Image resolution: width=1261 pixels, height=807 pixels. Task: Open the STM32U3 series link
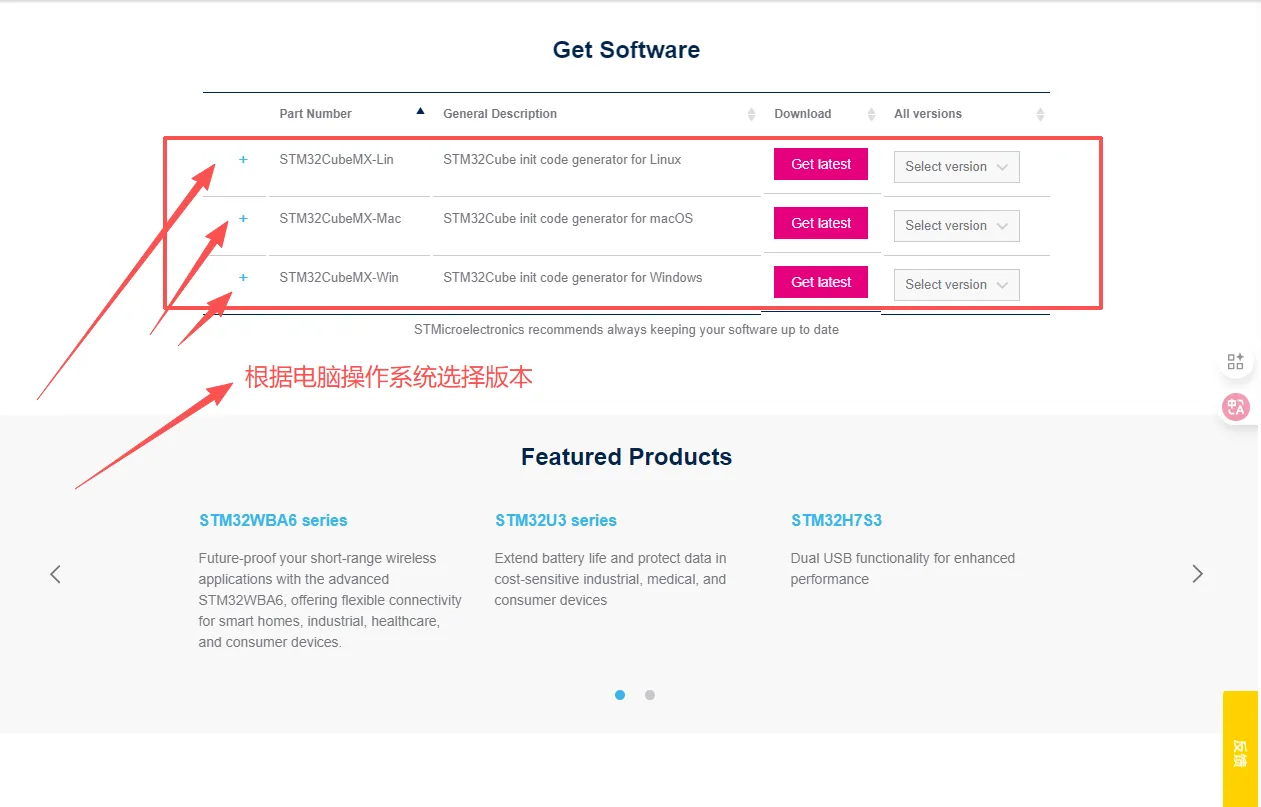click(x=556, y=520)
